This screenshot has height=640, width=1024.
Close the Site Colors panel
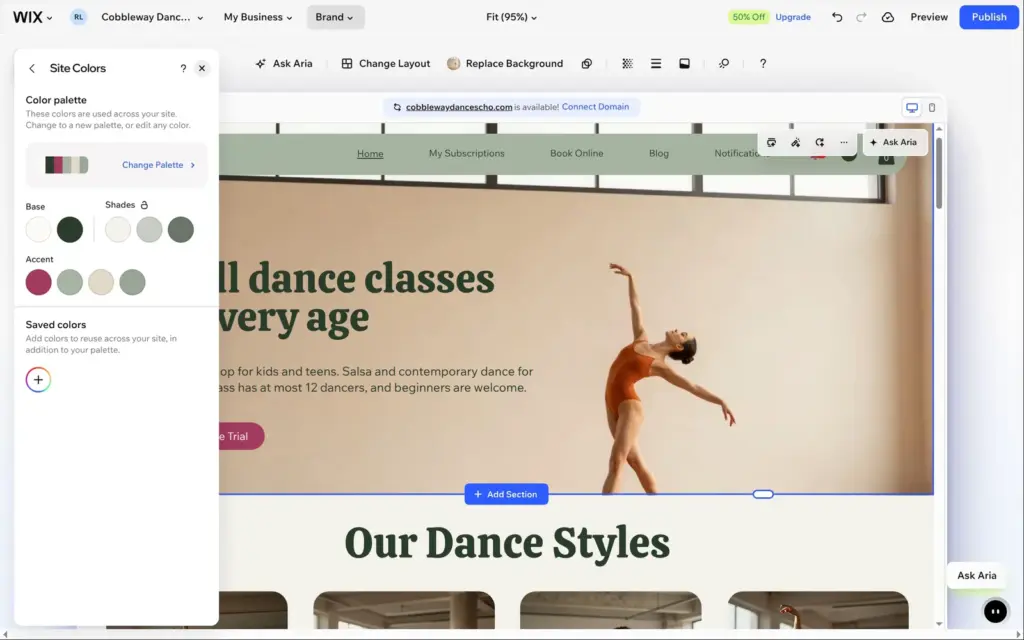[x=202, y=68]
